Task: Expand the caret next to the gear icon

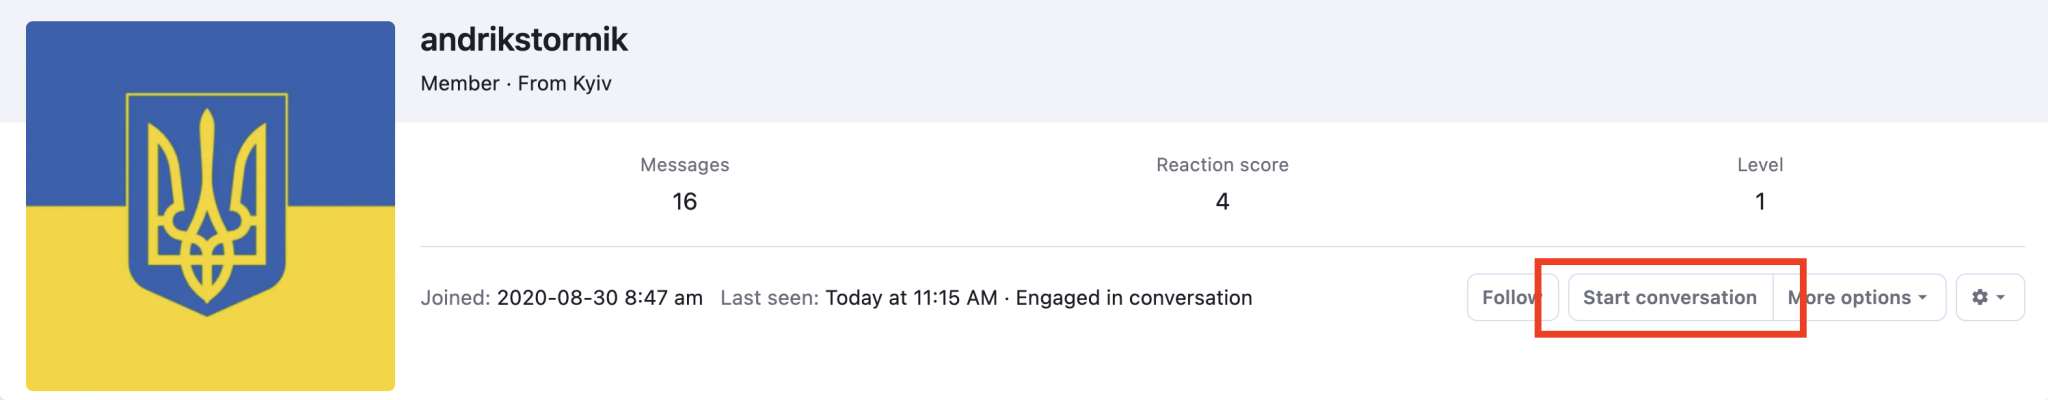Action: (2001, 298)
